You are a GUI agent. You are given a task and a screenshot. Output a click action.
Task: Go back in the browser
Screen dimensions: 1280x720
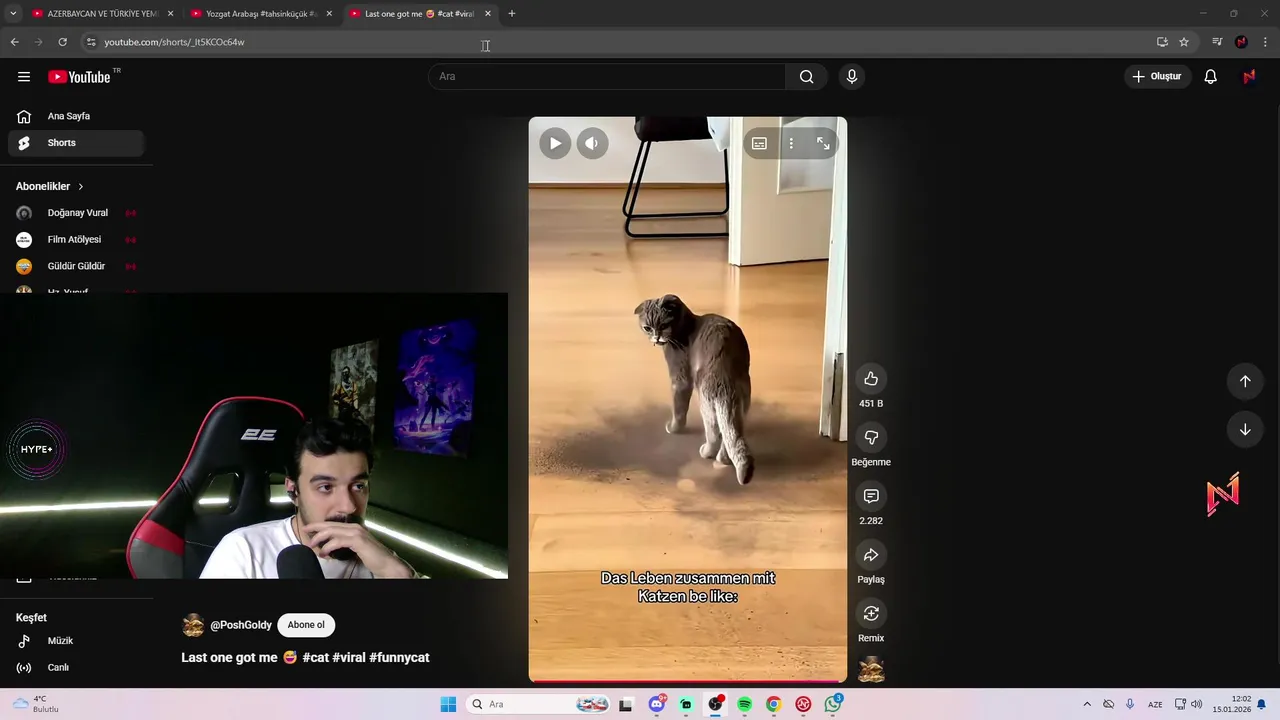(x=15, y=42)
